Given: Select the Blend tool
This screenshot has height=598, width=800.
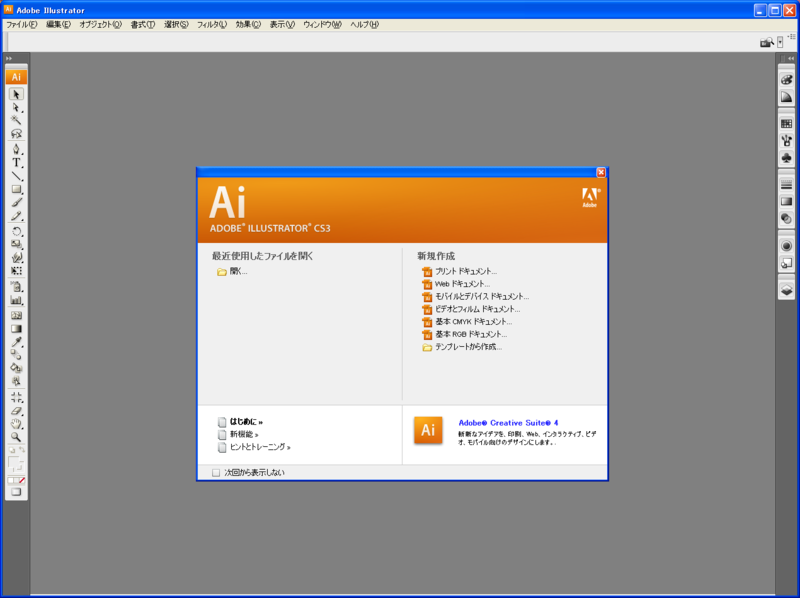Looking at the screenshot, I should coord(16,355).
